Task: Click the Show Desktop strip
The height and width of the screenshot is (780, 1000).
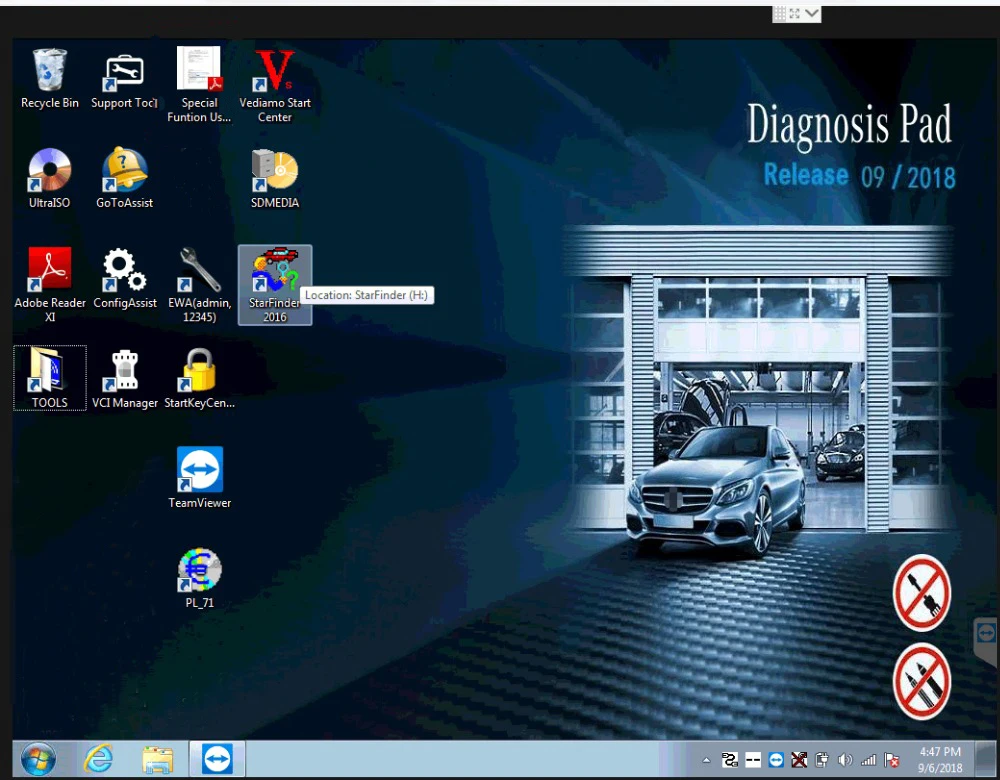Action: [x=987, y=759]
